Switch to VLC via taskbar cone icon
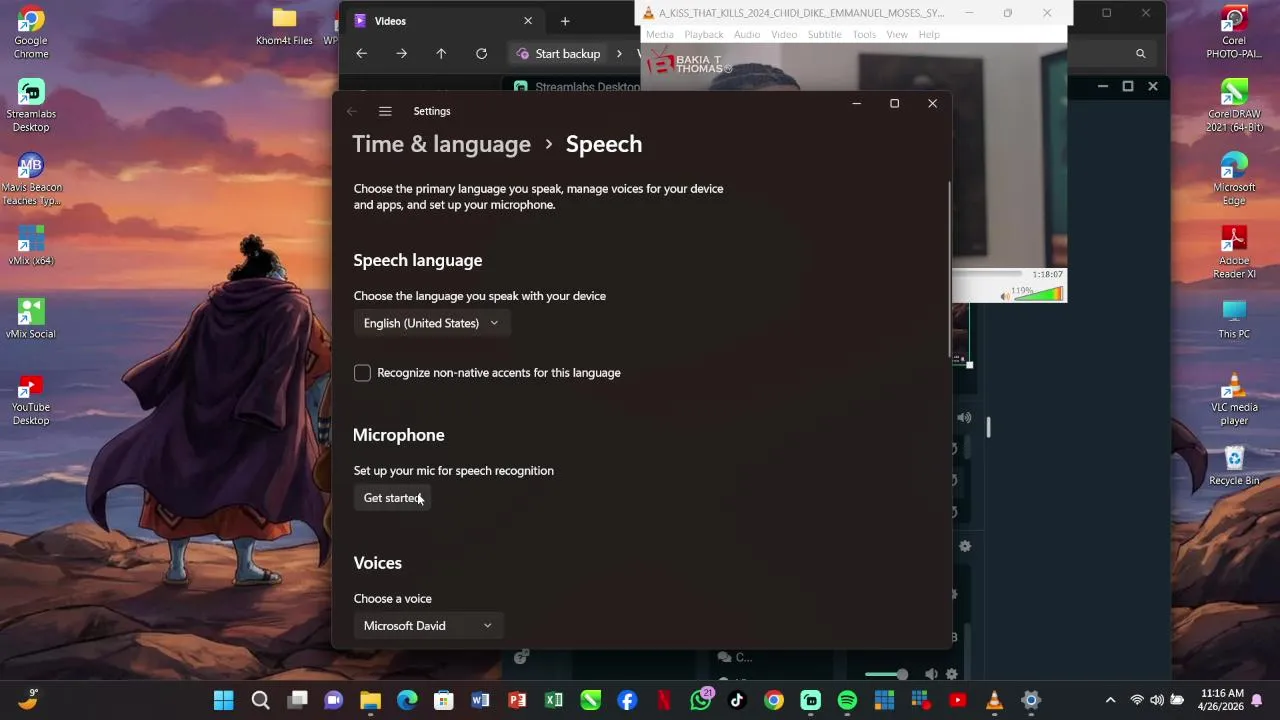This screenshot has height=720, width=1280. 994,700
